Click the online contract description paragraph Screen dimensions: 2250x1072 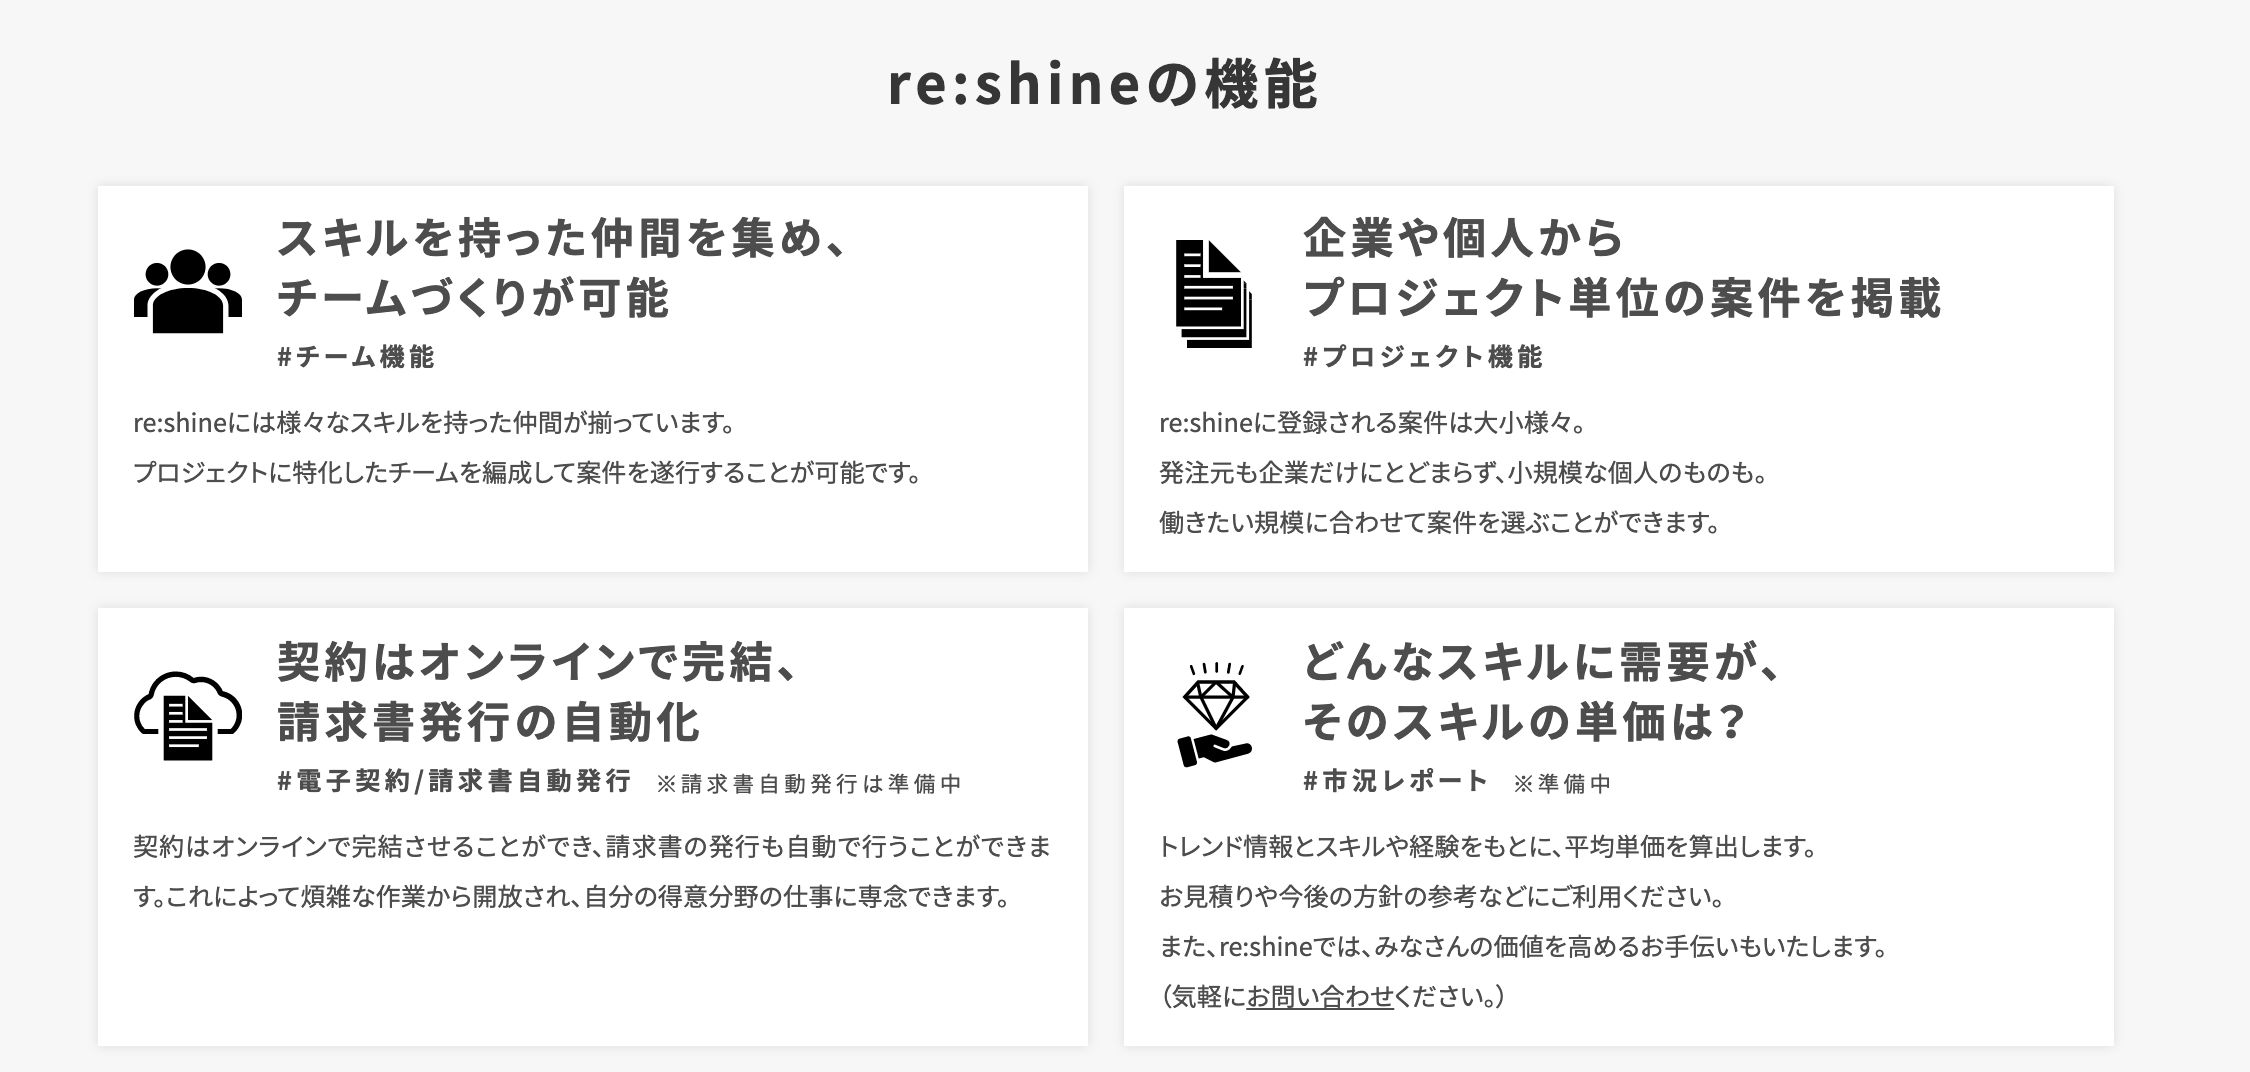point(592,871)
